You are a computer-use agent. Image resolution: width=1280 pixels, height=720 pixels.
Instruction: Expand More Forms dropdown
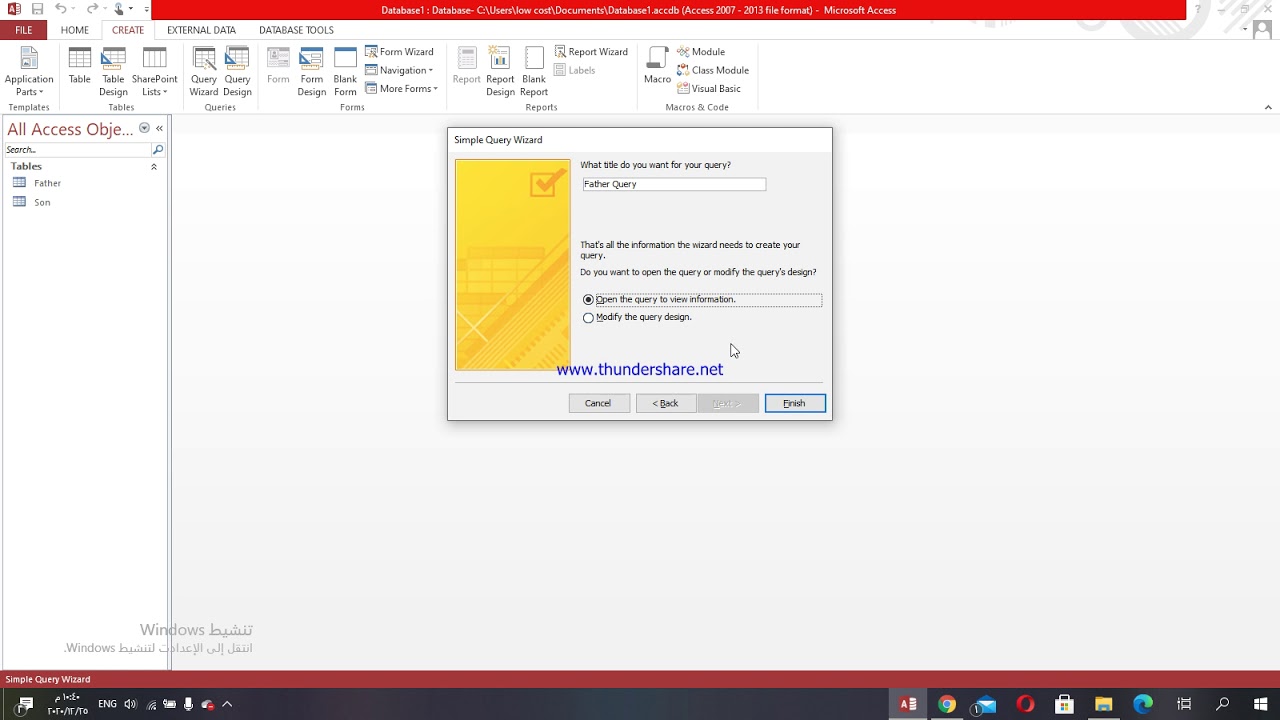401,89
